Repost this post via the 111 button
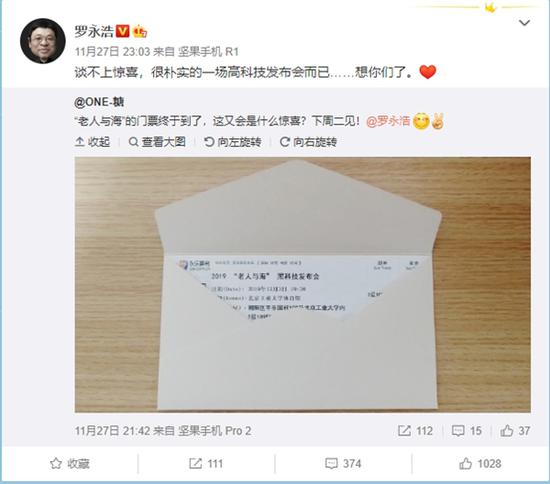The width and height of the screenshot is (550, 484). click(x=206, y=464)
